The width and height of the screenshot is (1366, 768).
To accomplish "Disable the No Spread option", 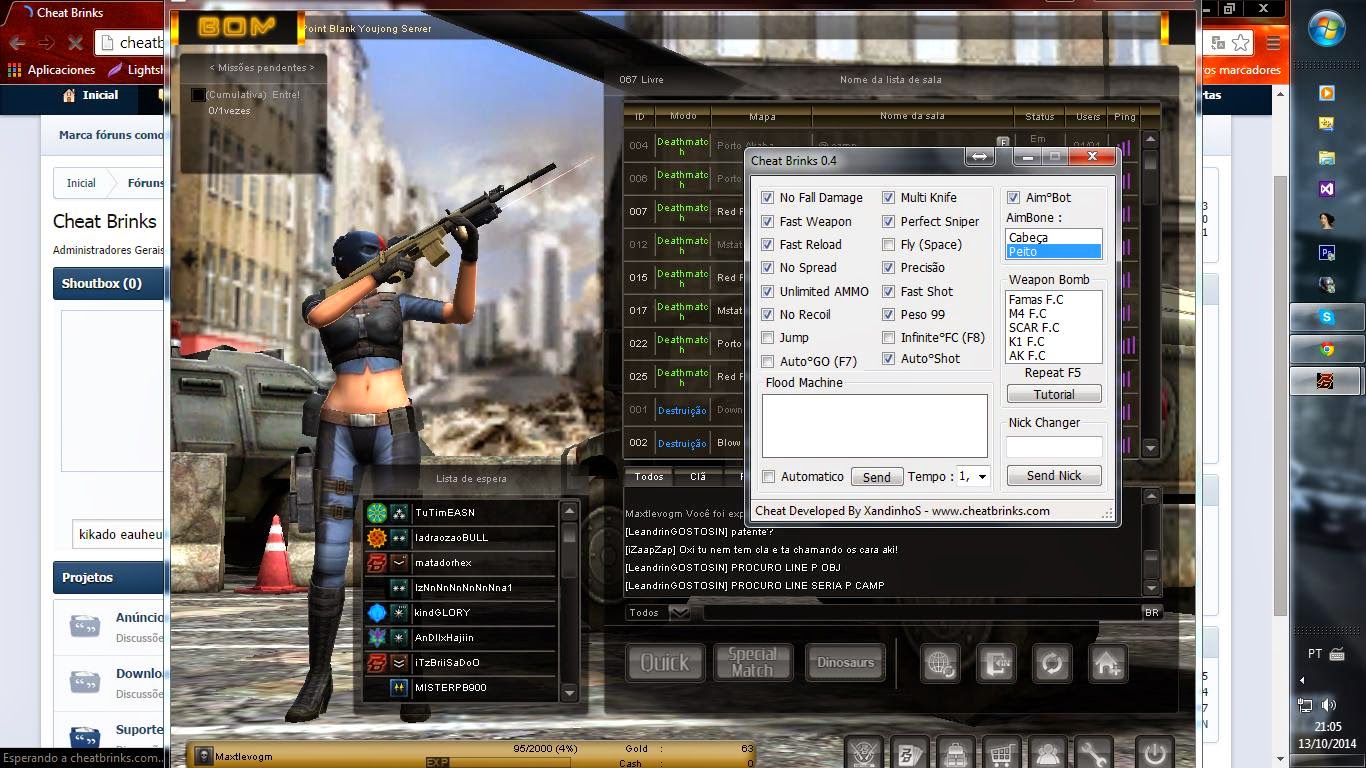I will click(768, 267).
